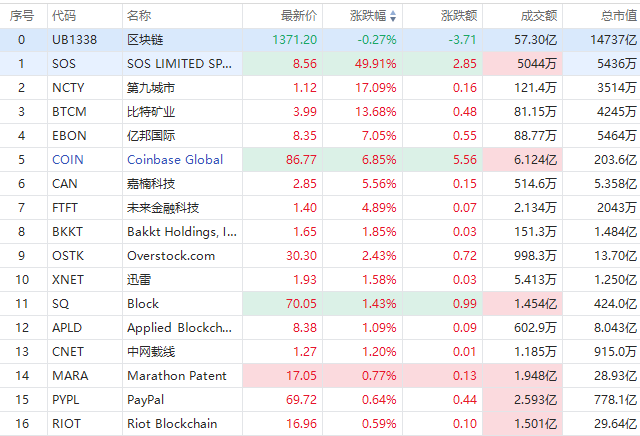640x436 pixels.
Task: Click the 2.593亿 turnover for PYPL
Action: pos(535,400)
